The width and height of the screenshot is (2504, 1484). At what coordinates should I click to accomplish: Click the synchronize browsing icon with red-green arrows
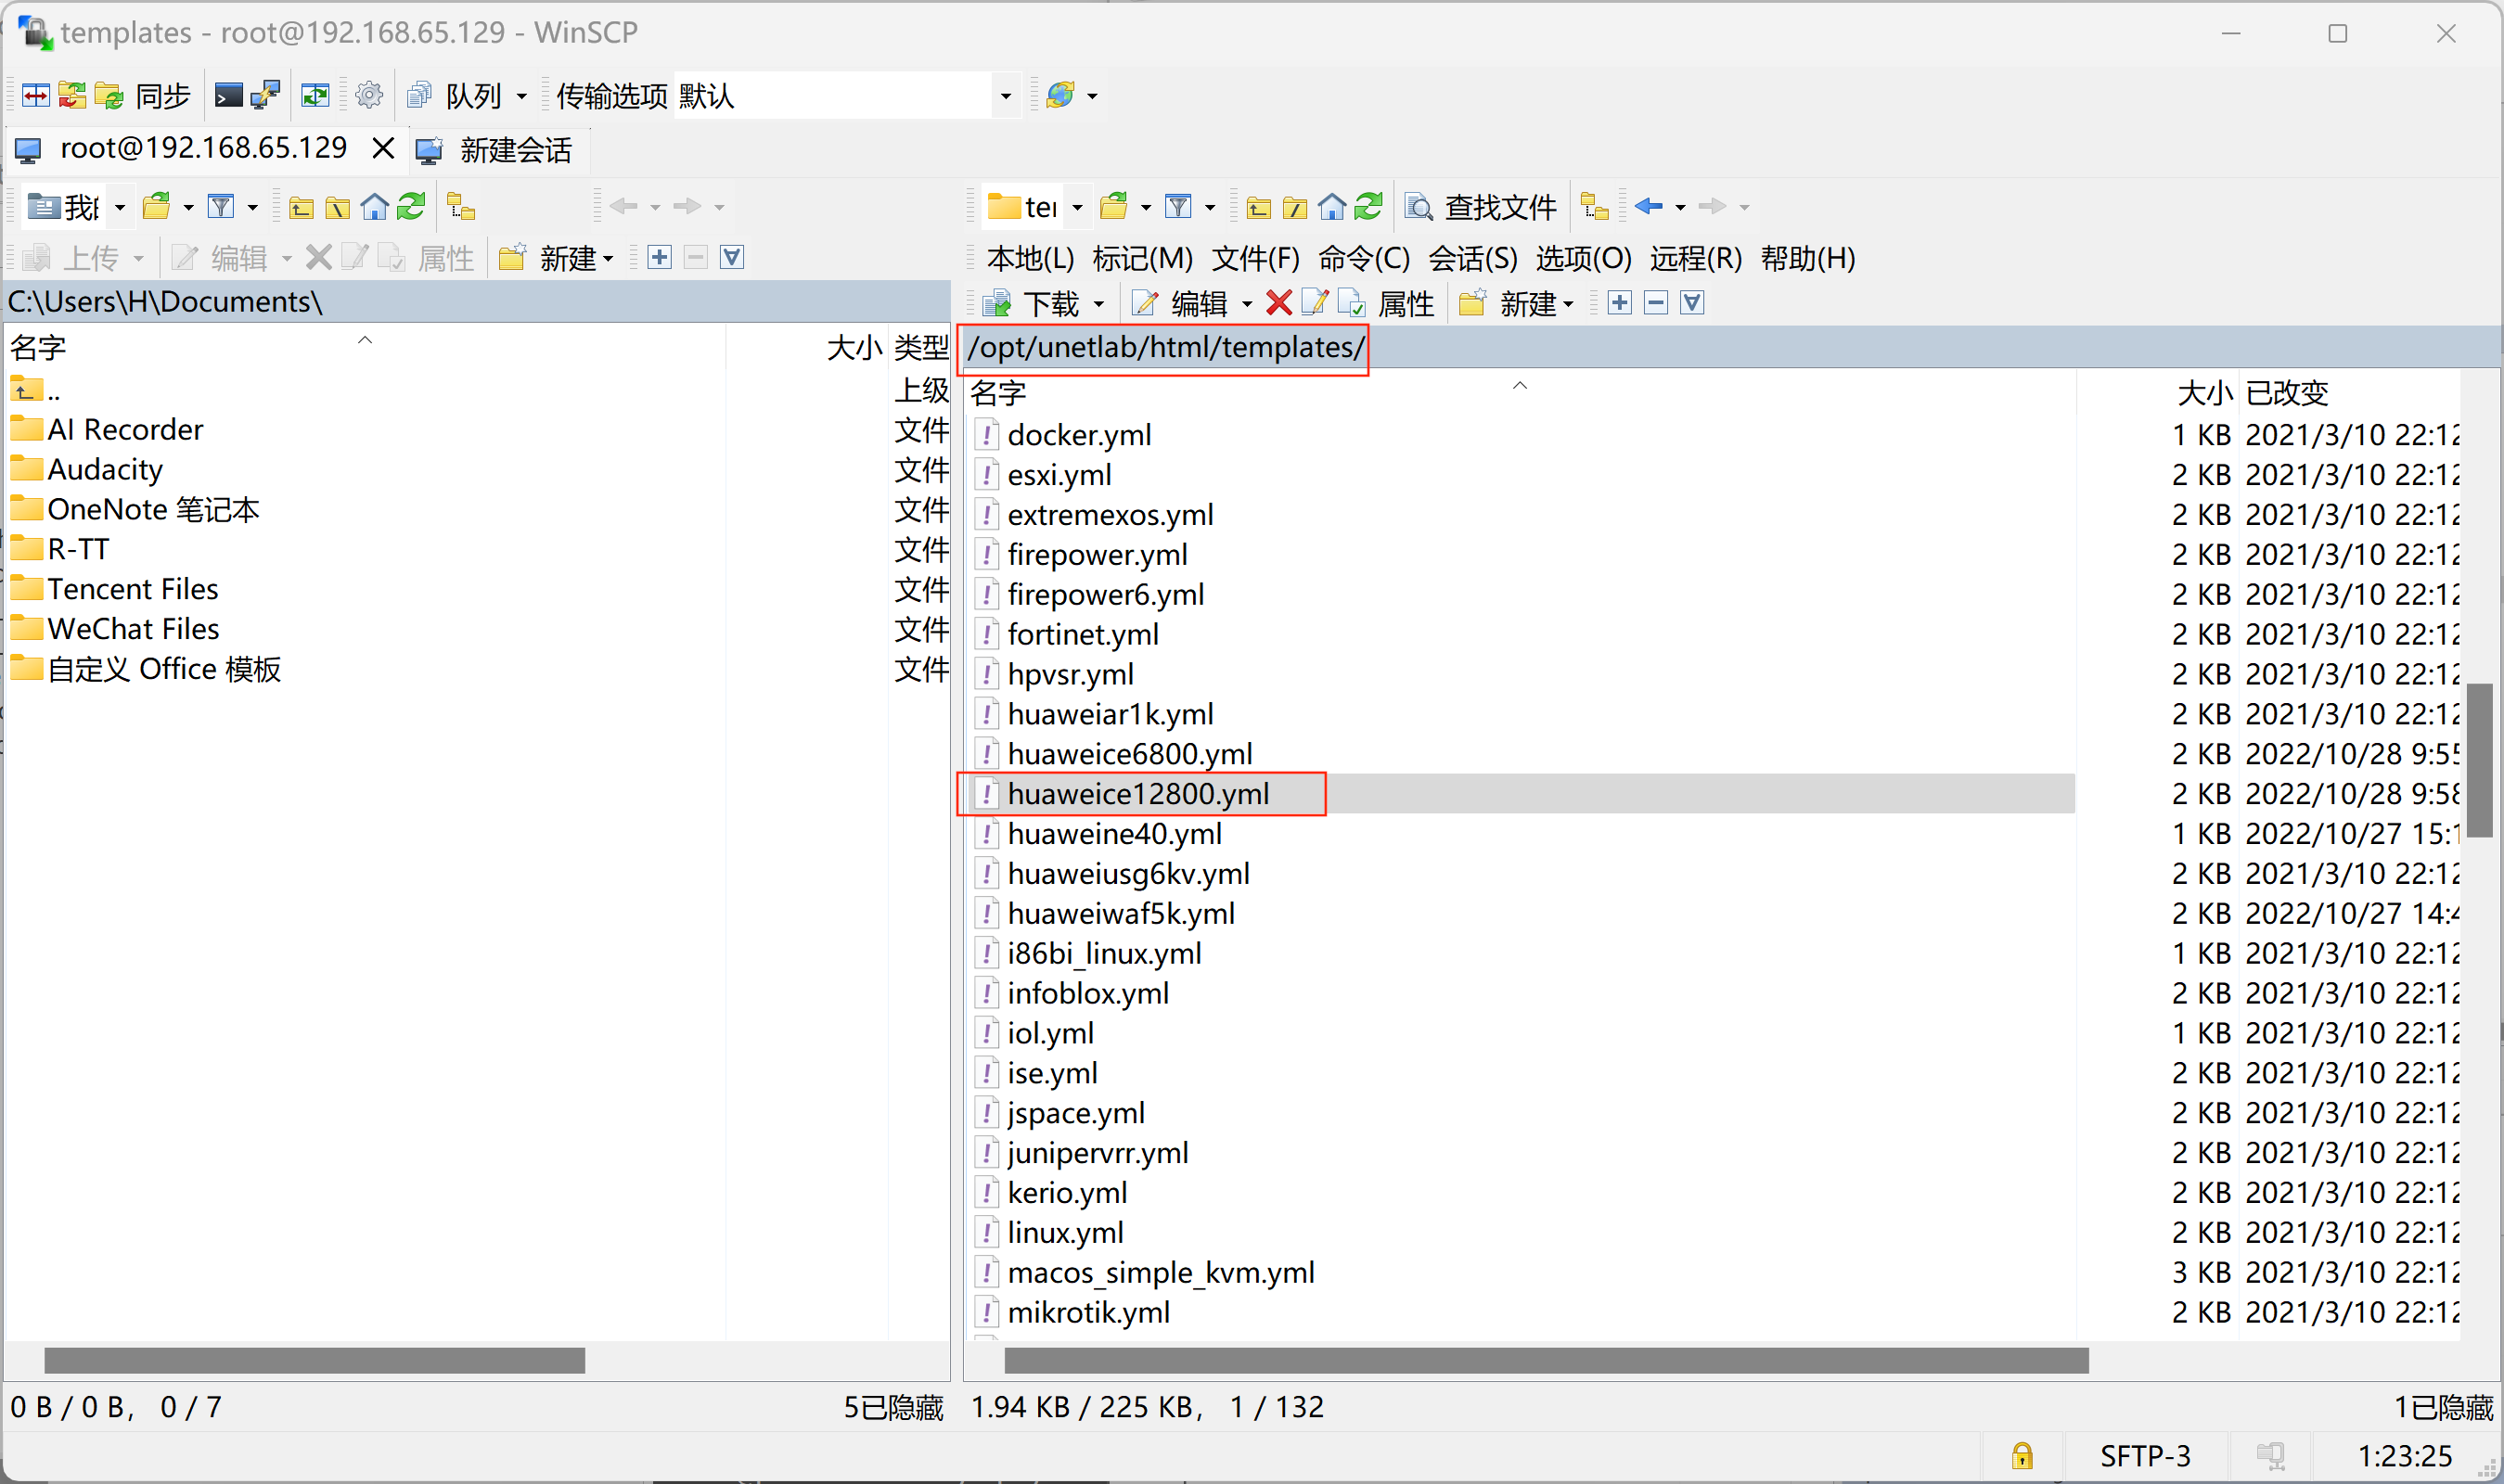coord(72,95)
